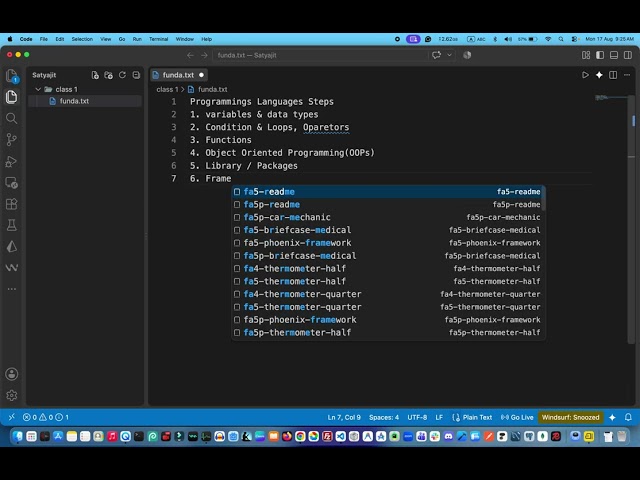Screen dimensions: 640x480
Task: Open the chat dropdown arrow in title bar
Action: coord(449,55)
